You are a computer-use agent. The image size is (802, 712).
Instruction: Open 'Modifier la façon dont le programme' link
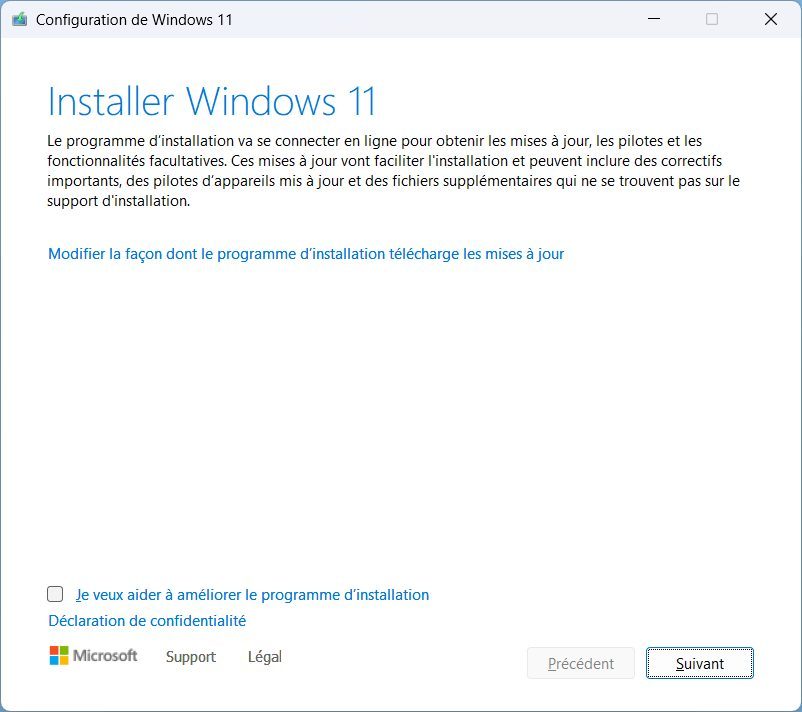coord(306,254)
